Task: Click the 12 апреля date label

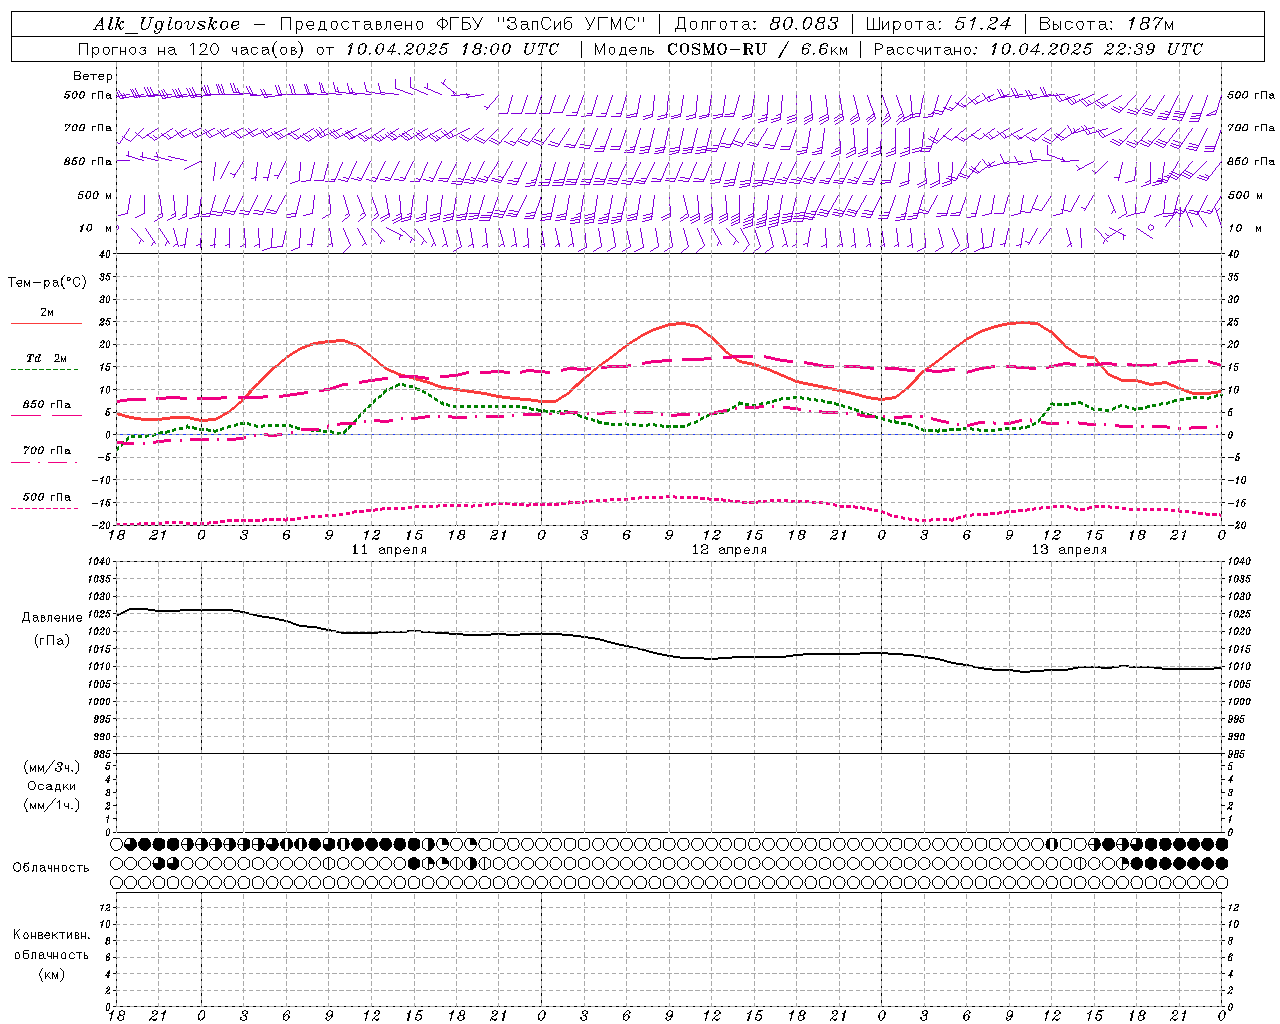Action: pos(729,550)
